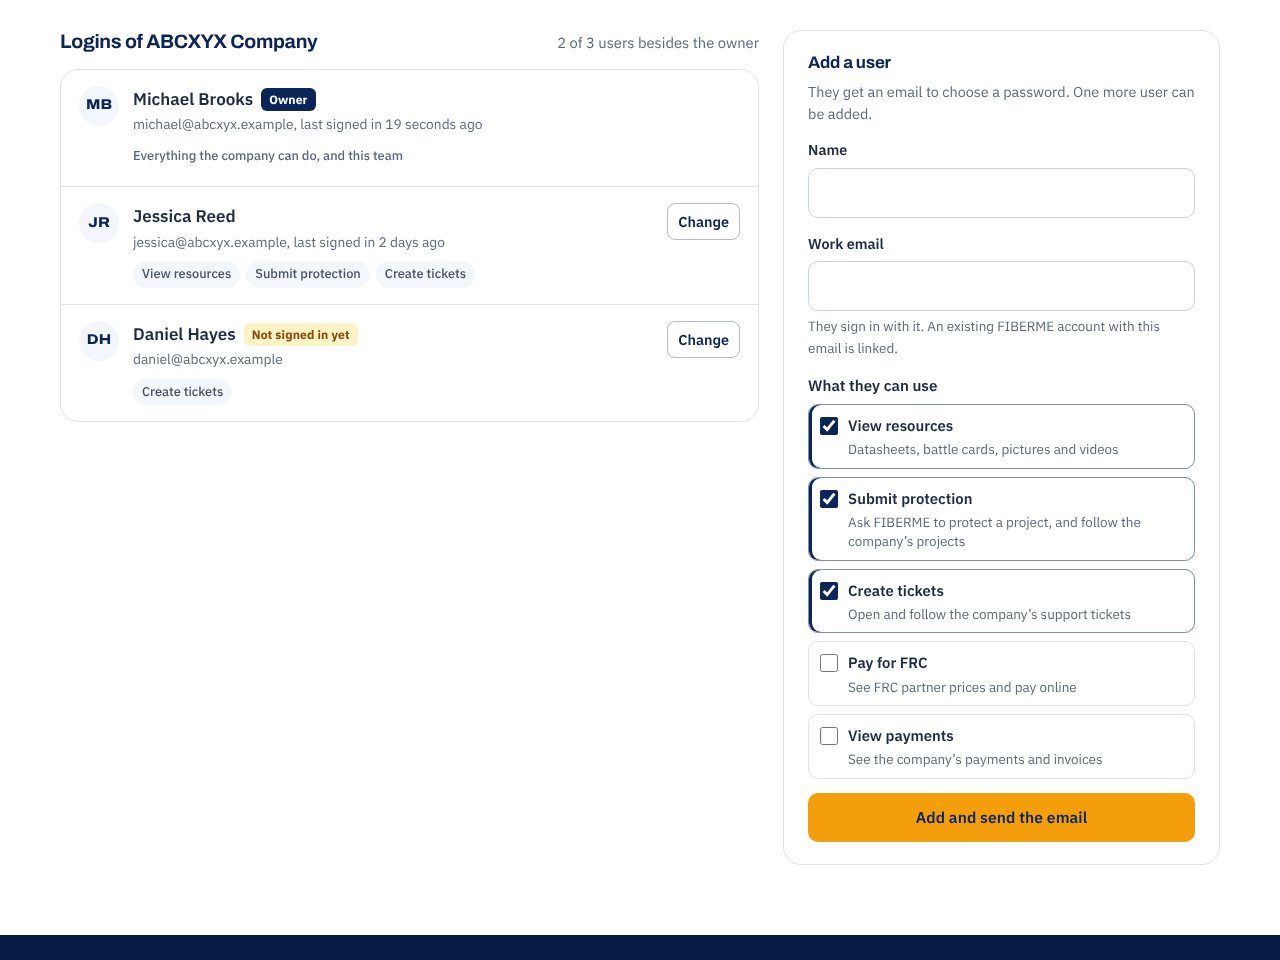Click the Add a user heading
1280x960 pixels.
849,62
